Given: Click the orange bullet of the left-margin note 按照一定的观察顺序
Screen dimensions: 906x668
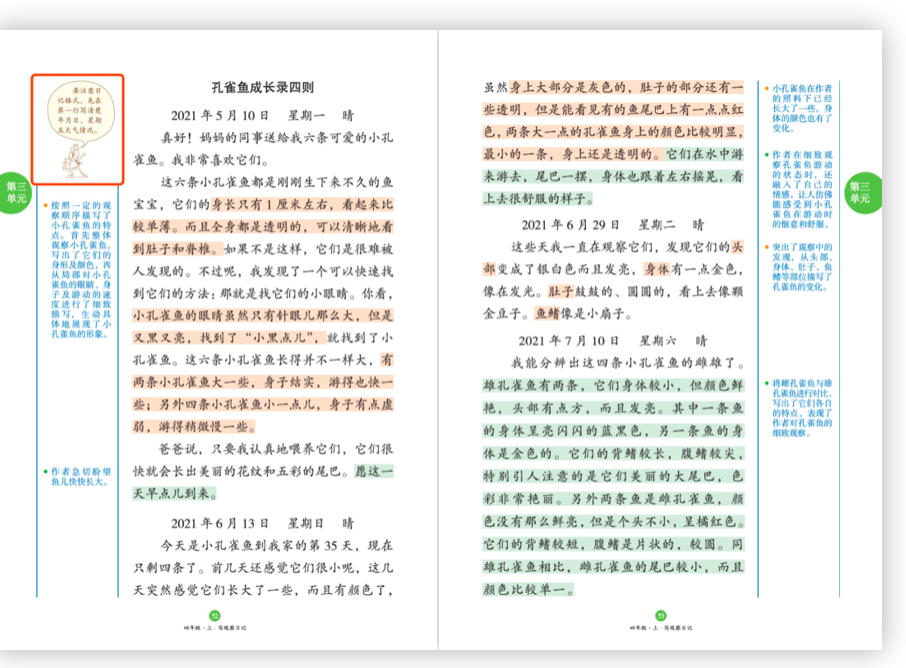Looking at the screenshot, I should click(x=45, y=204).
